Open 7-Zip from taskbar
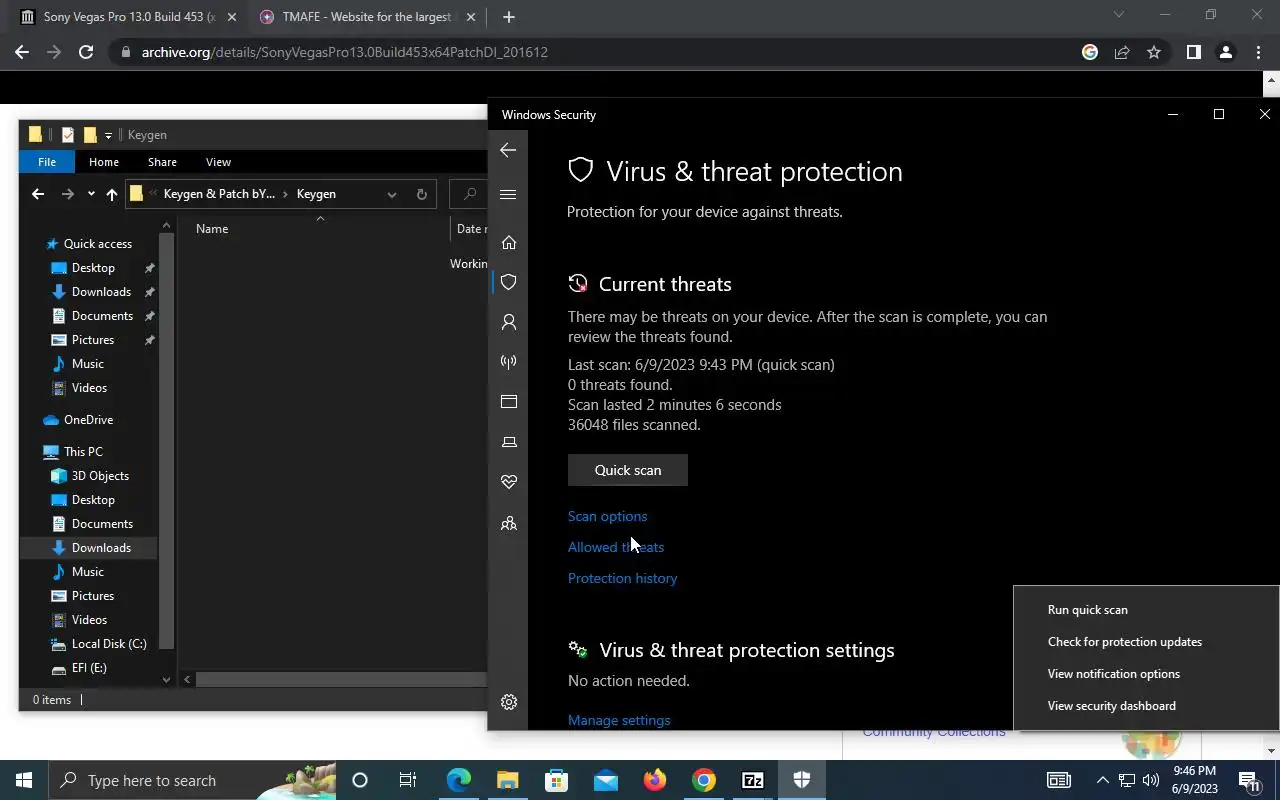The height and width of the screenshot is (800, 1280). [753, 780]
